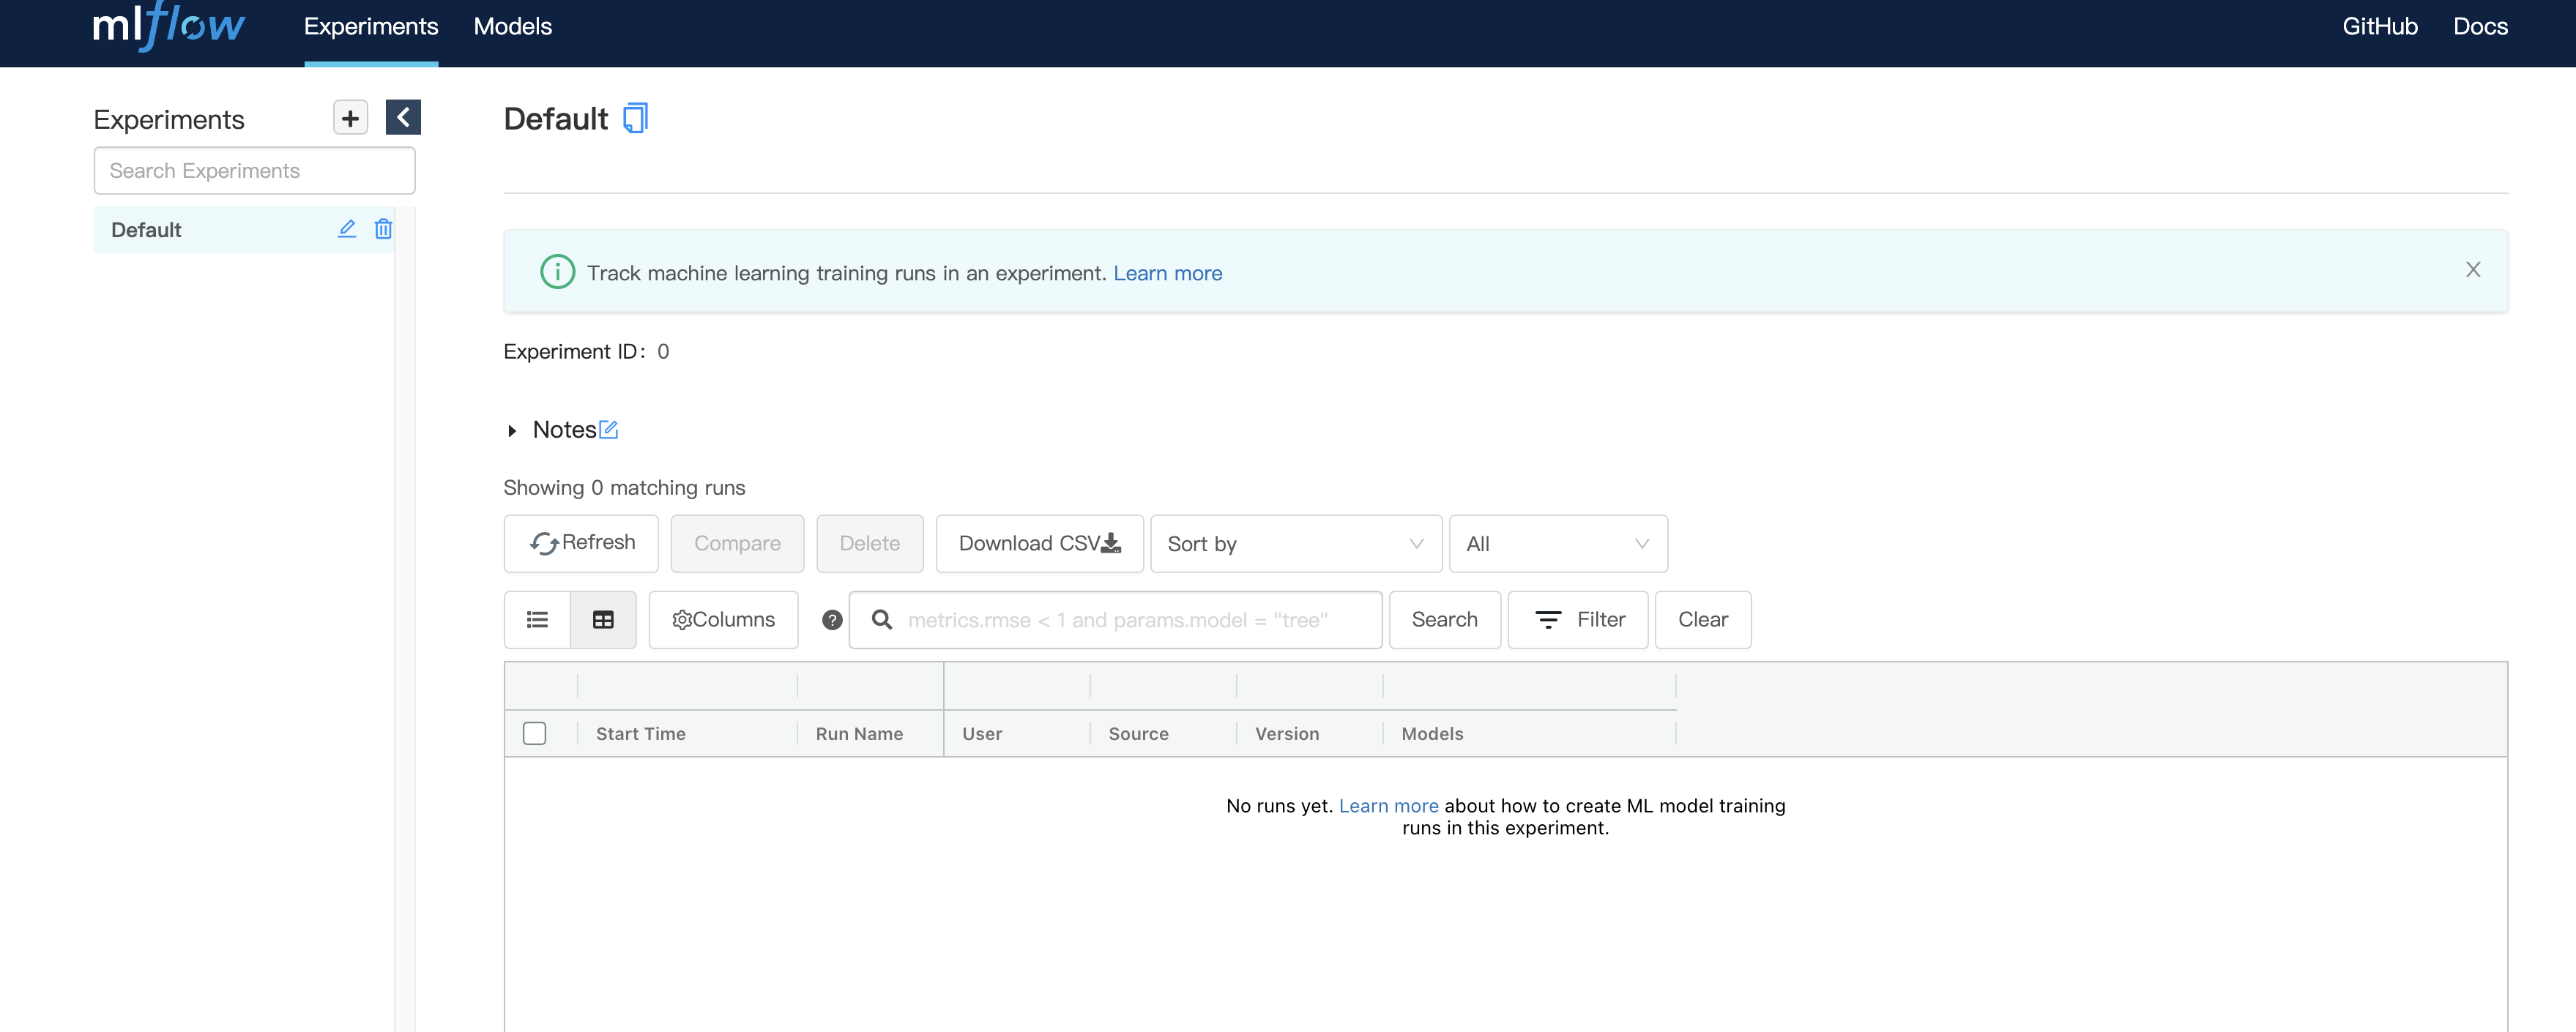
Task: Clear the search query
Action: click(1702, 620)
